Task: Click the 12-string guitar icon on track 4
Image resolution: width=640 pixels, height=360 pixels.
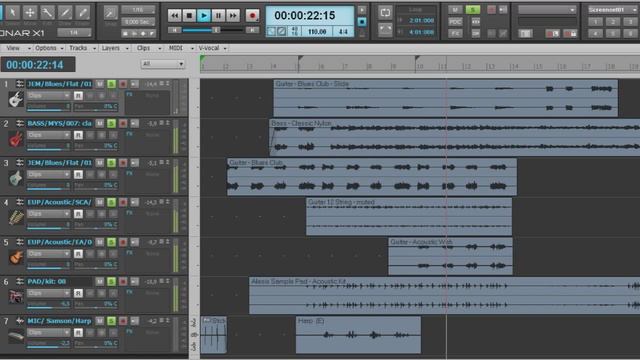Action: [x=16, y=218]
